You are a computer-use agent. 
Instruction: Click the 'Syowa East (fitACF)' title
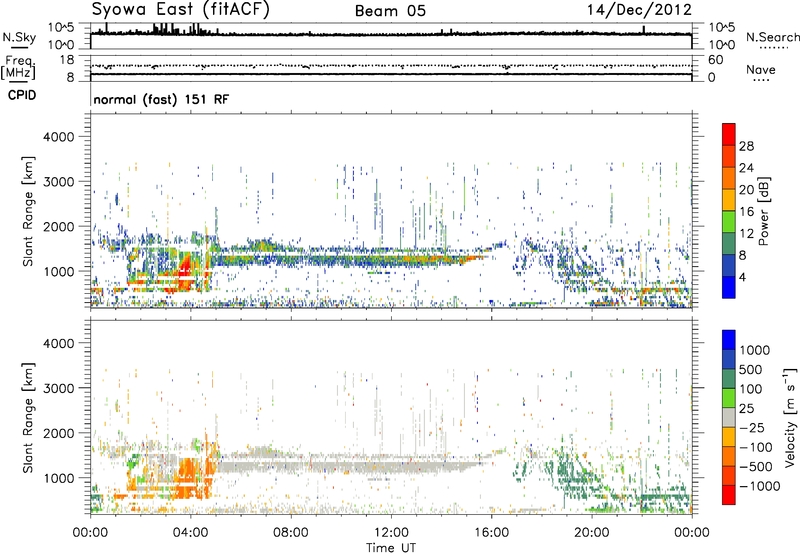180,9
